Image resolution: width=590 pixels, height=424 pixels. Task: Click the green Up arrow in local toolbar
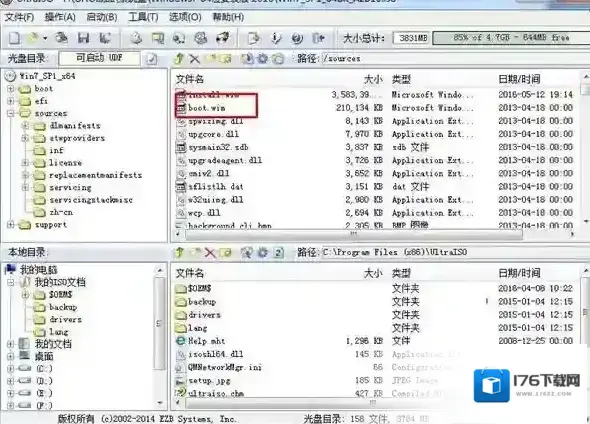(x=179, y=252)
